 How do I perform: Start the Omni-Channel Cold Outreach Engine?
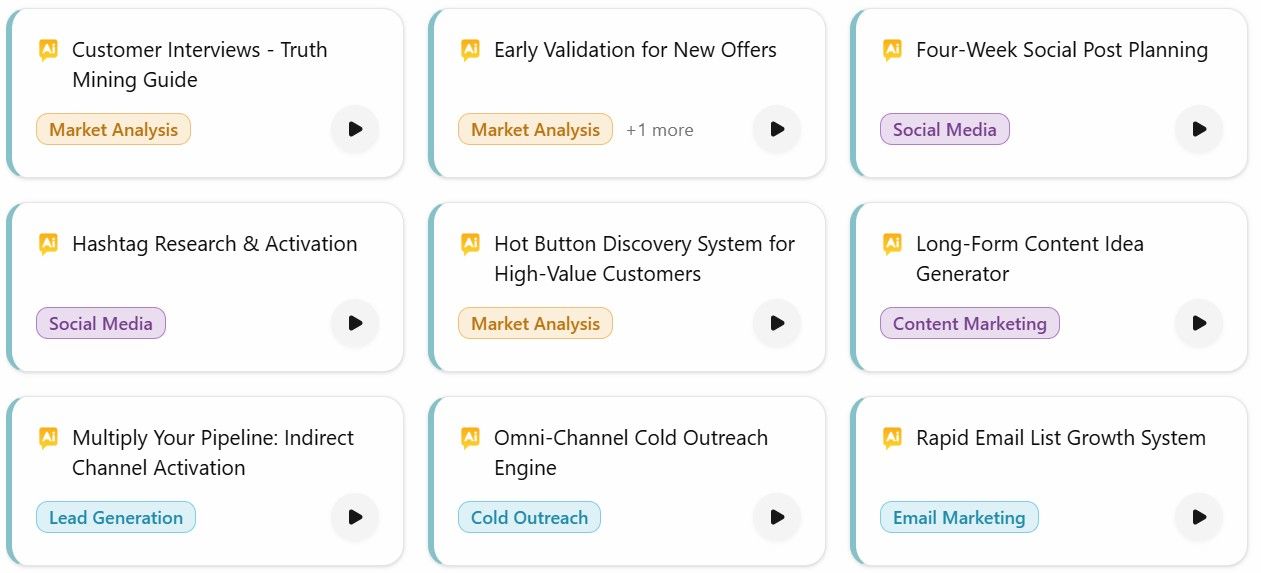click(x=777, y=517)
